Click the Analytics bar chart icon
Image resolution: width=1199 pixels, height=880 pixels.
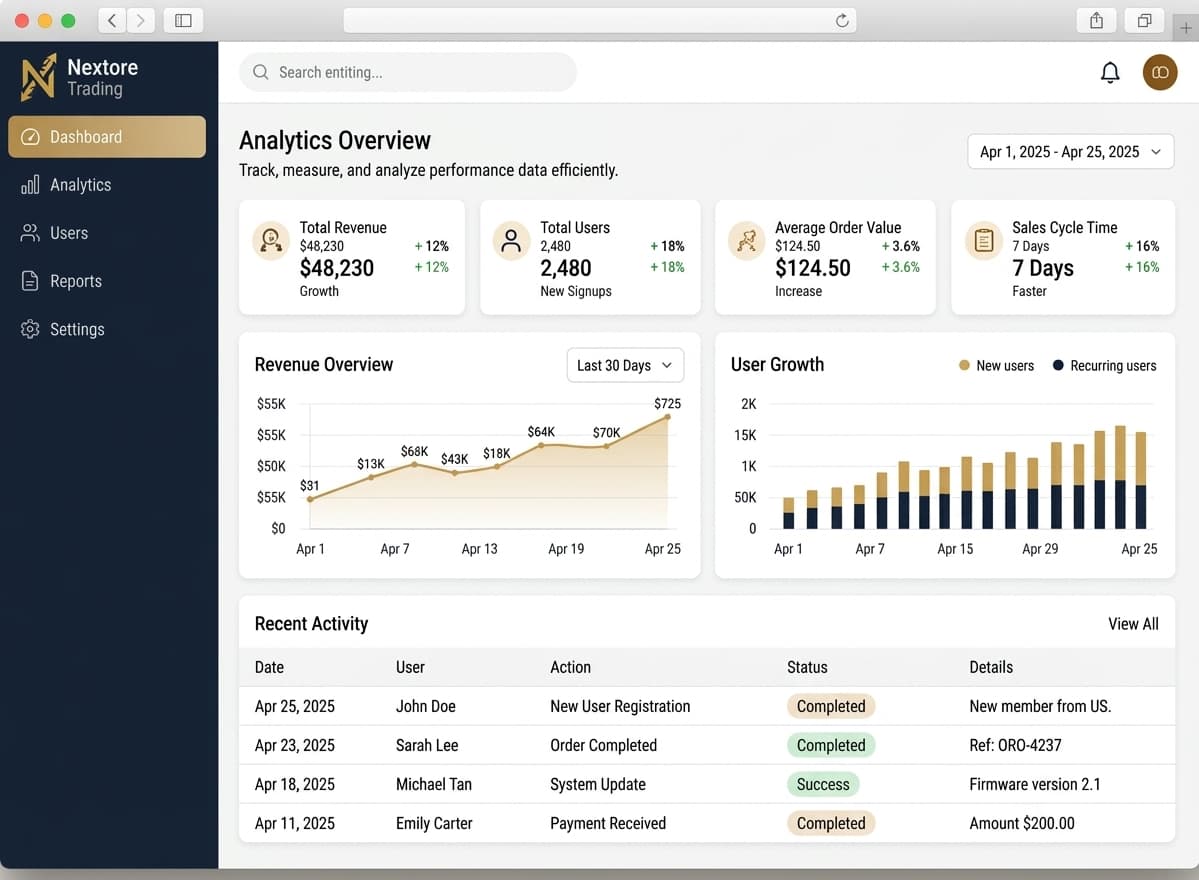pos(30,185)
